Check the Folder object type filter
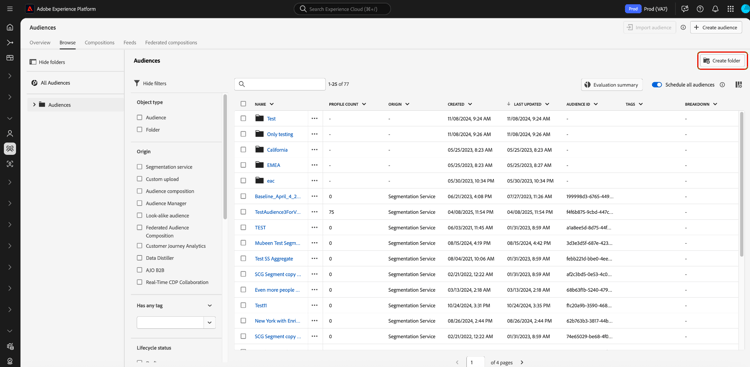 [x=139, y=130]
